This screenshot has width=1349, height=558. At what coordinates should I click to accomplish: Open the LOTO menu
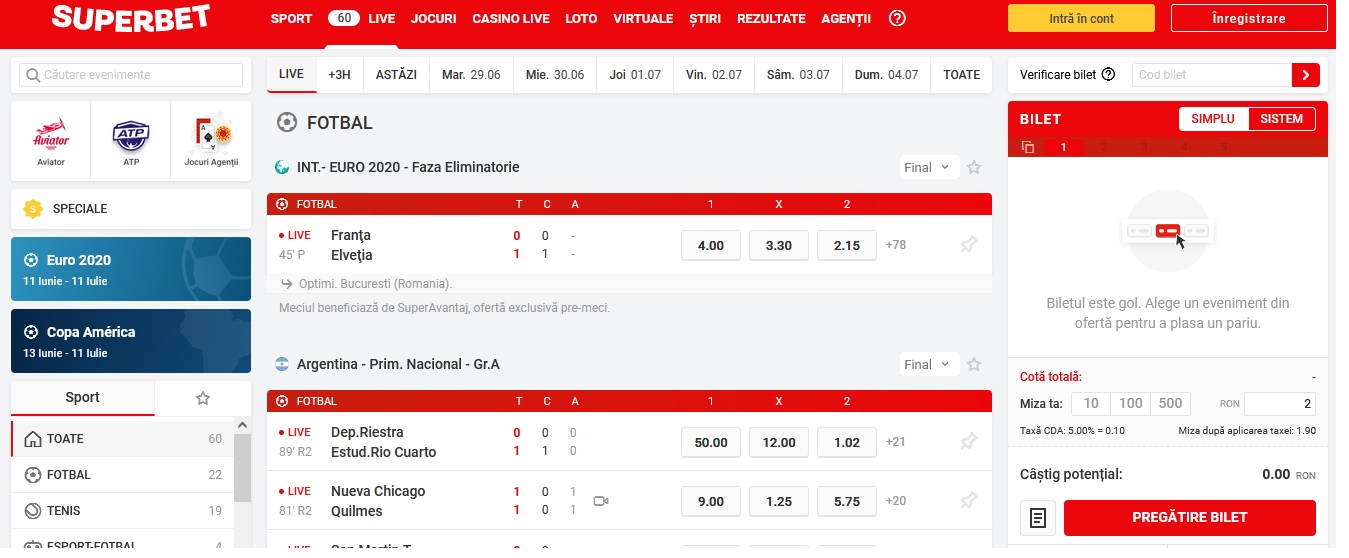click(581, 18)
